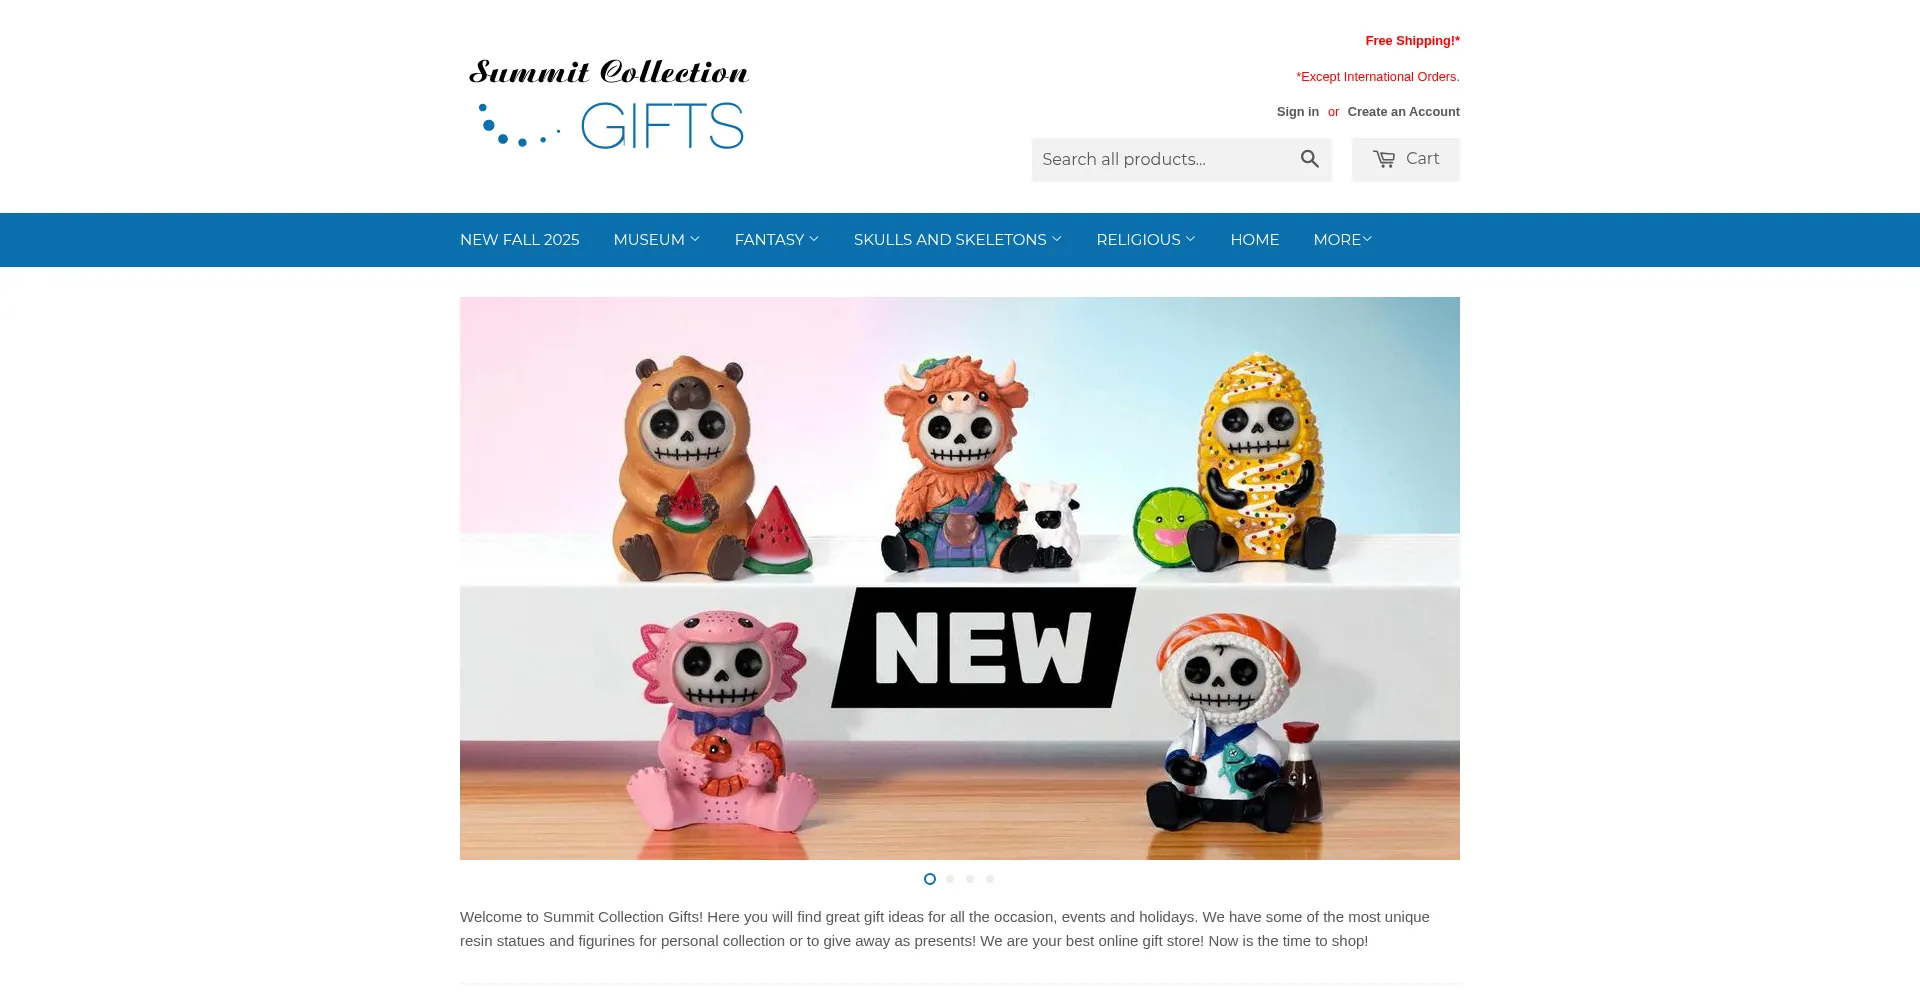Image resolution: width=1920 pixels, height=993 pixels.
Task: Select the third slideshow dot
Action: pos(970,879)
